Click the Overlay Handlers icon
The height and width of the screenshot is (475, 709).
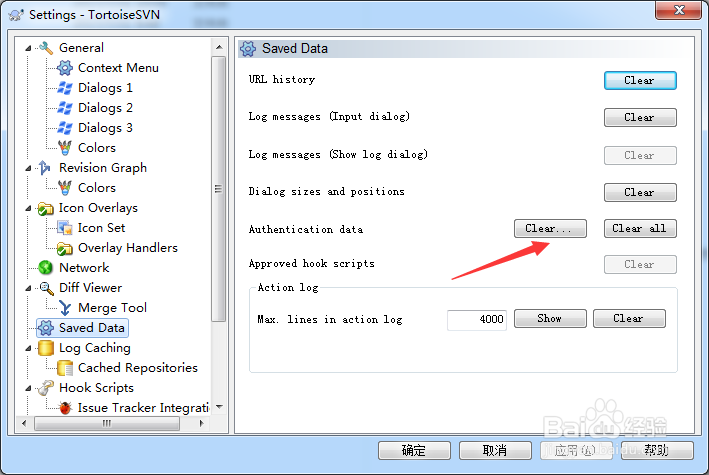point(65,248)
